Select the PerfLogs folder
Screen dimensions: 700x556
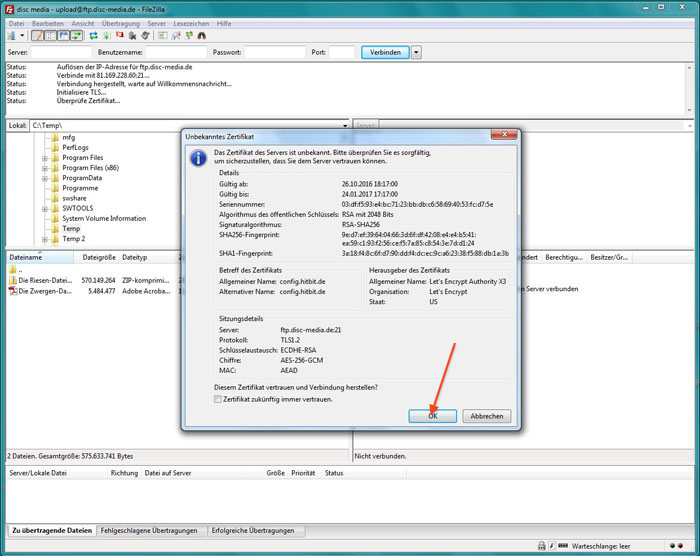point(75,147)
